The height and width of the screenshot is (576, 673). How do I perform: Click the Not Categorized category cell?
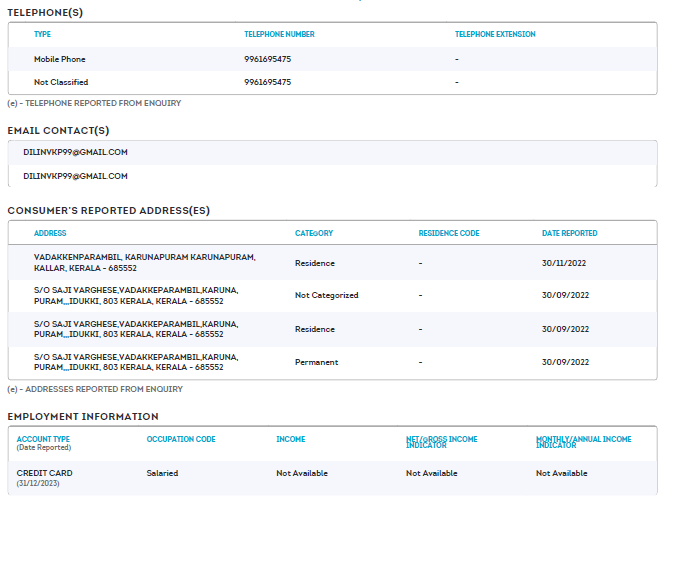point(326,295)
